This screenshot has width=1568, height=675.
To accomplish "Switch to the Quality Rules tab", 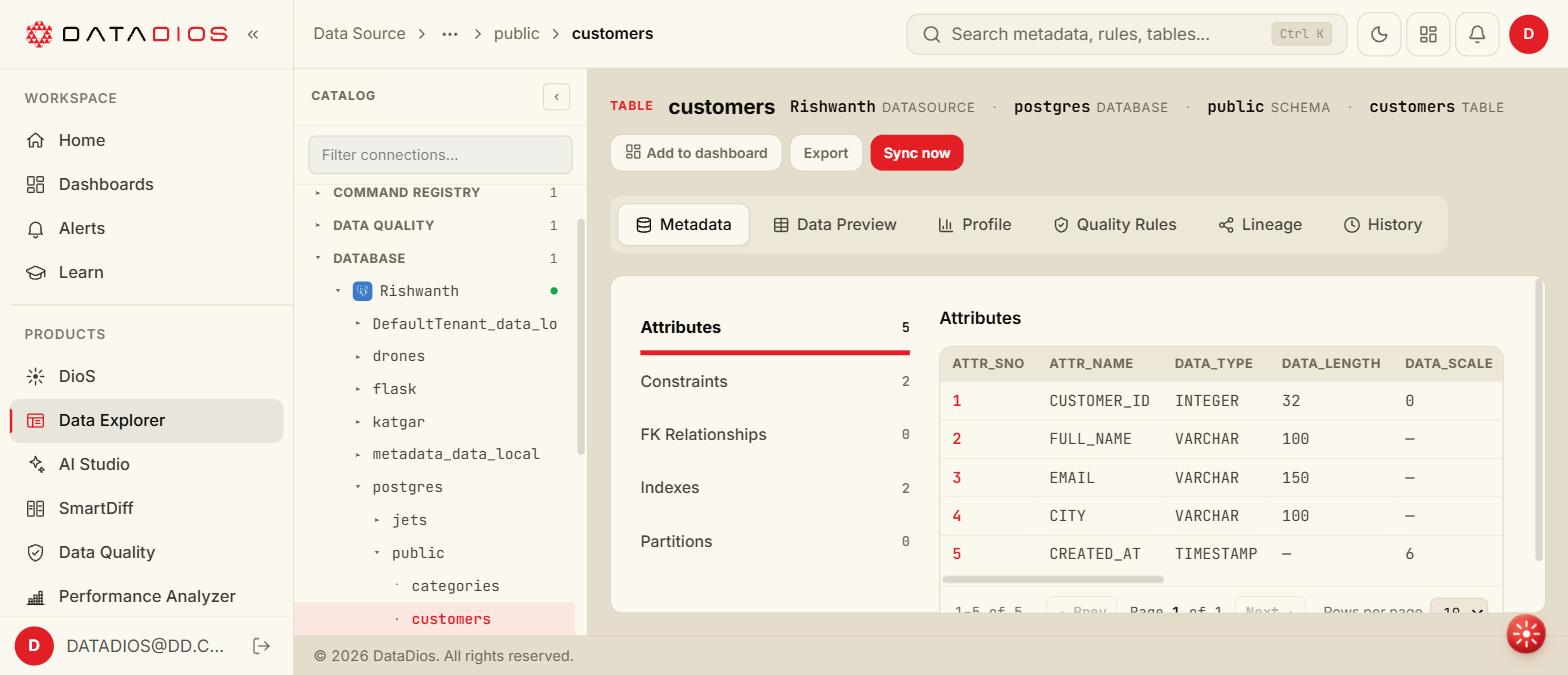I will click(x=1115, y=225).
